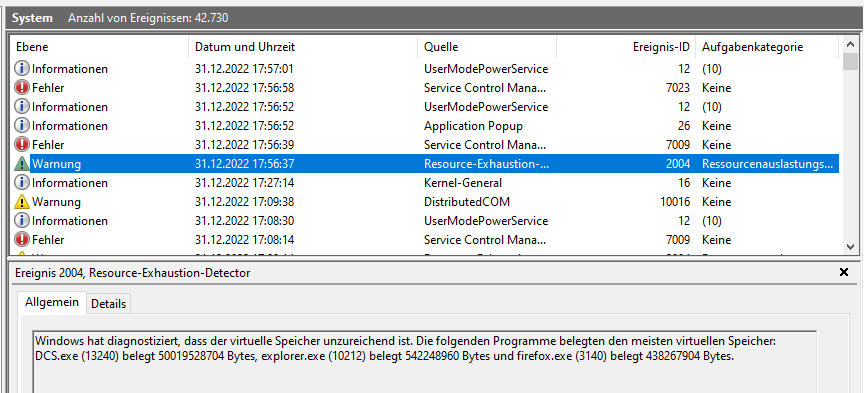864x393 pixels.
Task: Click the info icon of the 17:57:01 event
Action: click(x=21, y=69)
